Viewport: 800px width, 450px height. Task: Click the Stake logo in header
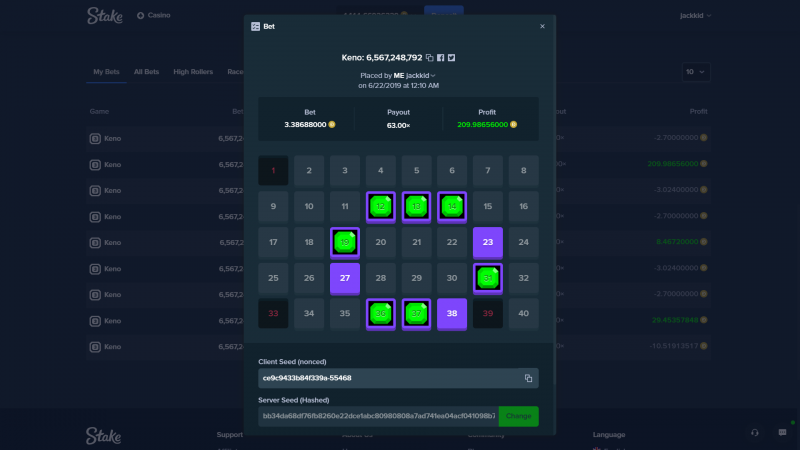(x=105, y=15)
